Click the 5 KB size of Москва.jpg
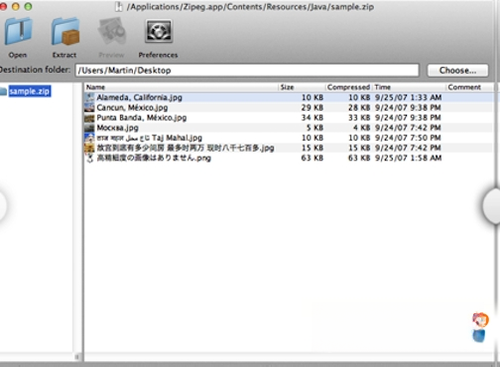The height and width of the screenshot is (367, 500). click(315, 128)
